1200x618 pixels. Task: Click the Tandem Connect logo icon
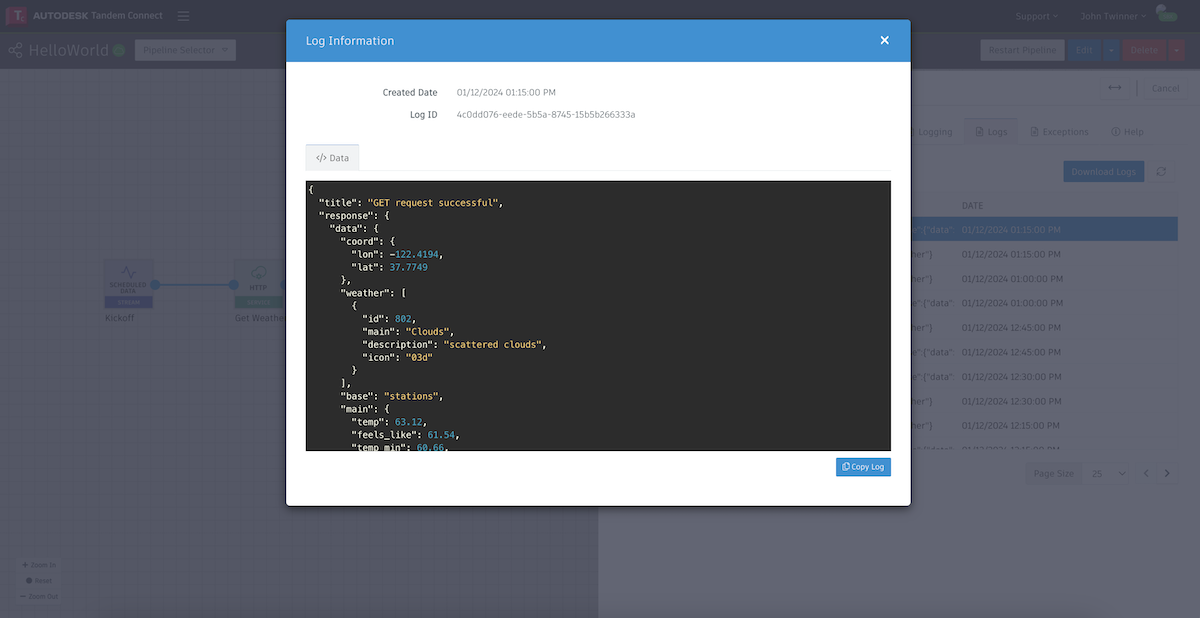point(17,16)
